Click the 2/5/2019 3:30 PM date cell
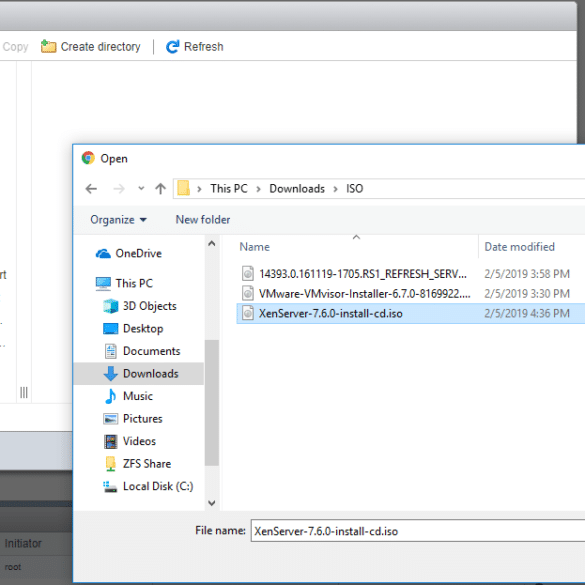 tap(527, 294)
